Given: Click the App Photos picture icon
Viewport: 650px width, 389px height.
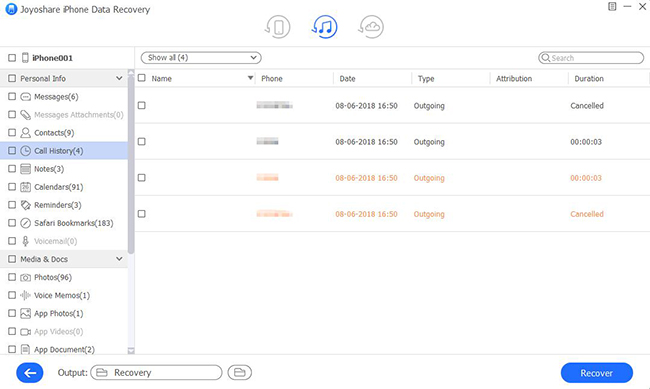Looking at the screenshot, I should 26,314.
